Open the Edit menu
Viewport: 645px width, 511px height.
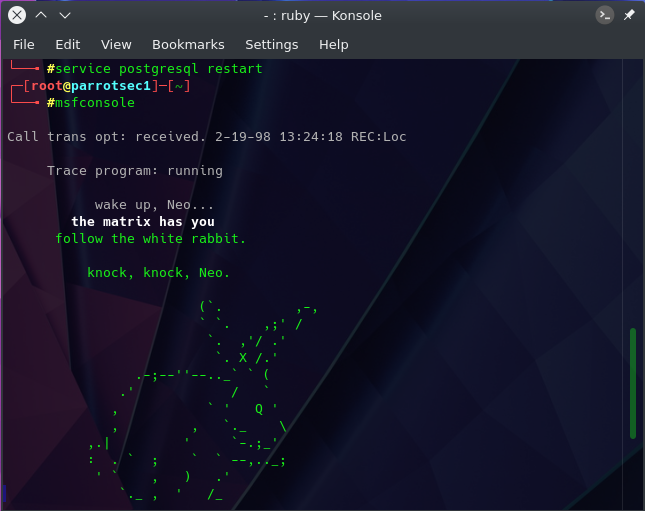pyautogui.click(x=68, y=44)
